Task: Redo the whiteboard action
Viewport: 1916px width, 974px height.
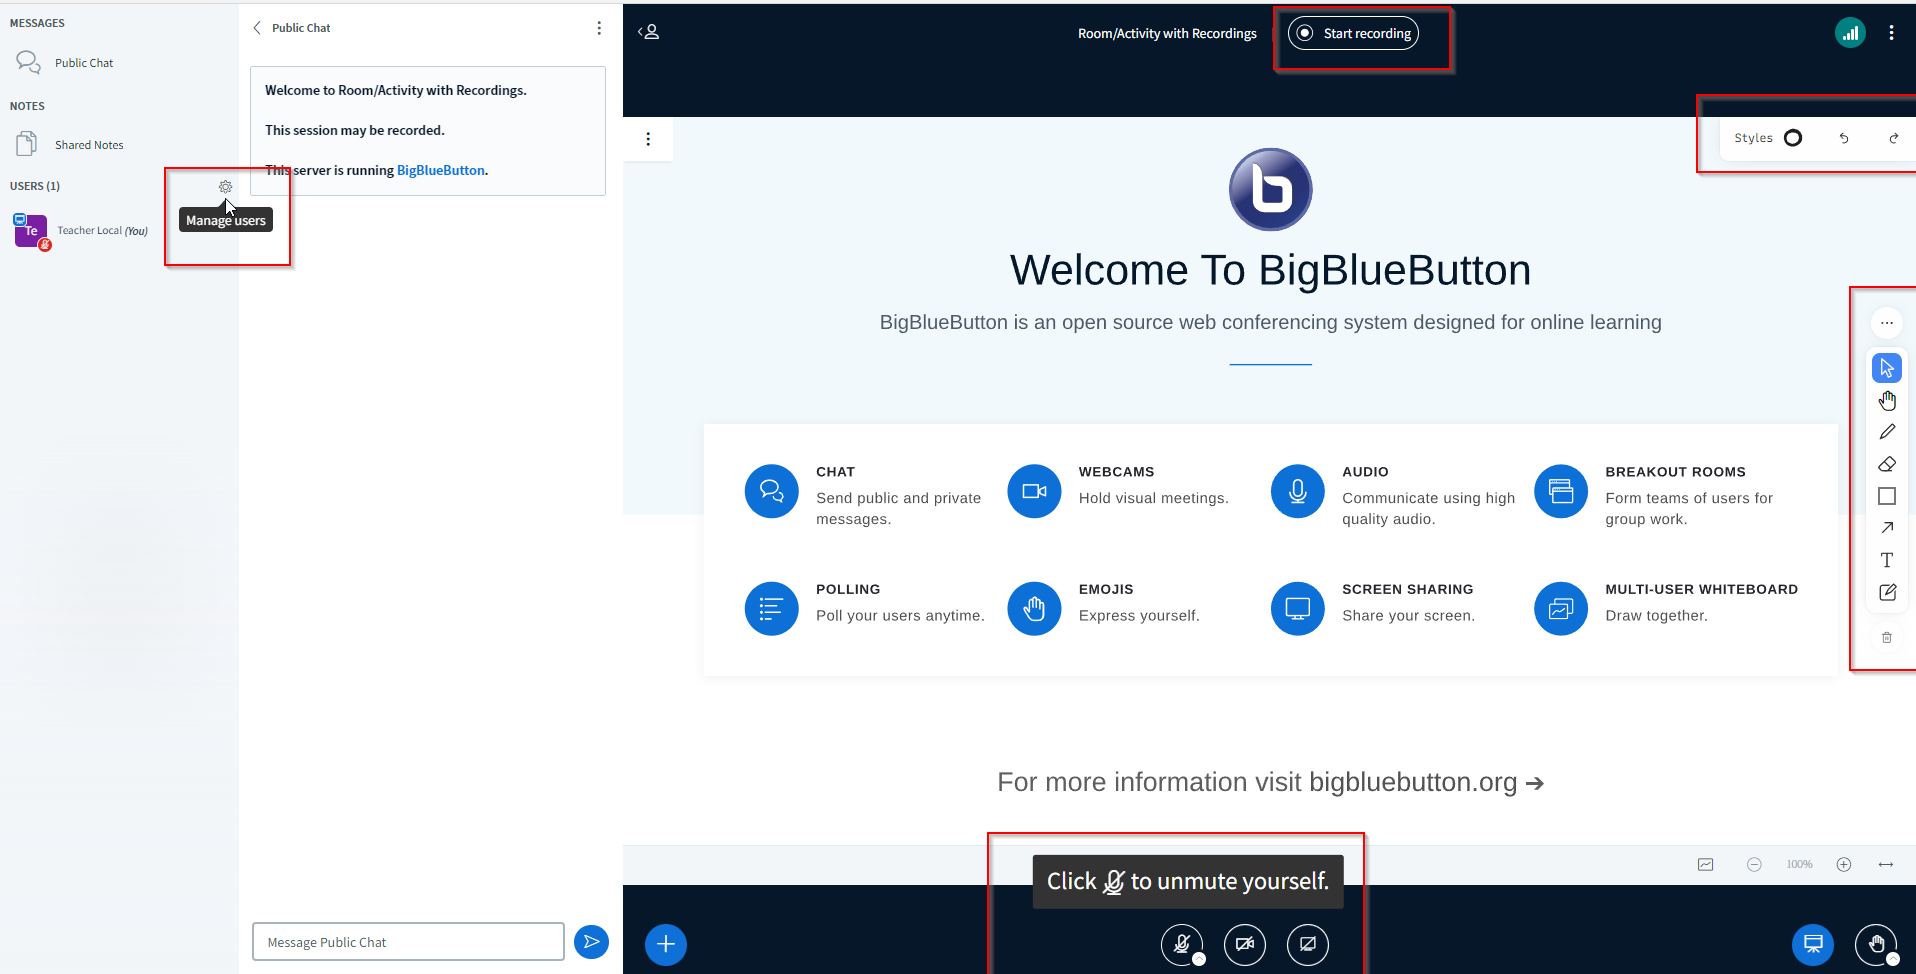Action: (x=1893, y=138)
